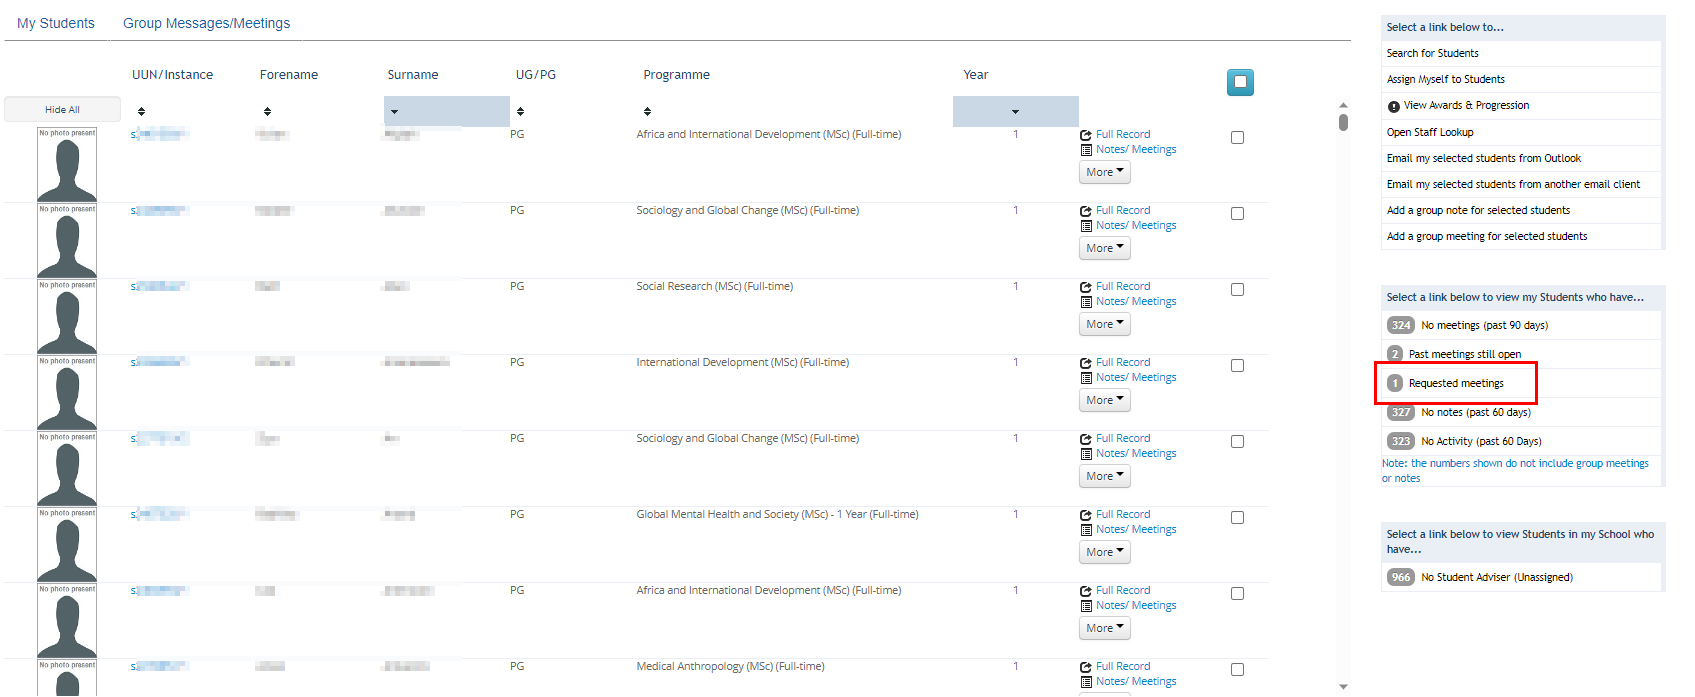Click the 323 badge for No Activity
1695x697 pixels.
click(1400, 441)
